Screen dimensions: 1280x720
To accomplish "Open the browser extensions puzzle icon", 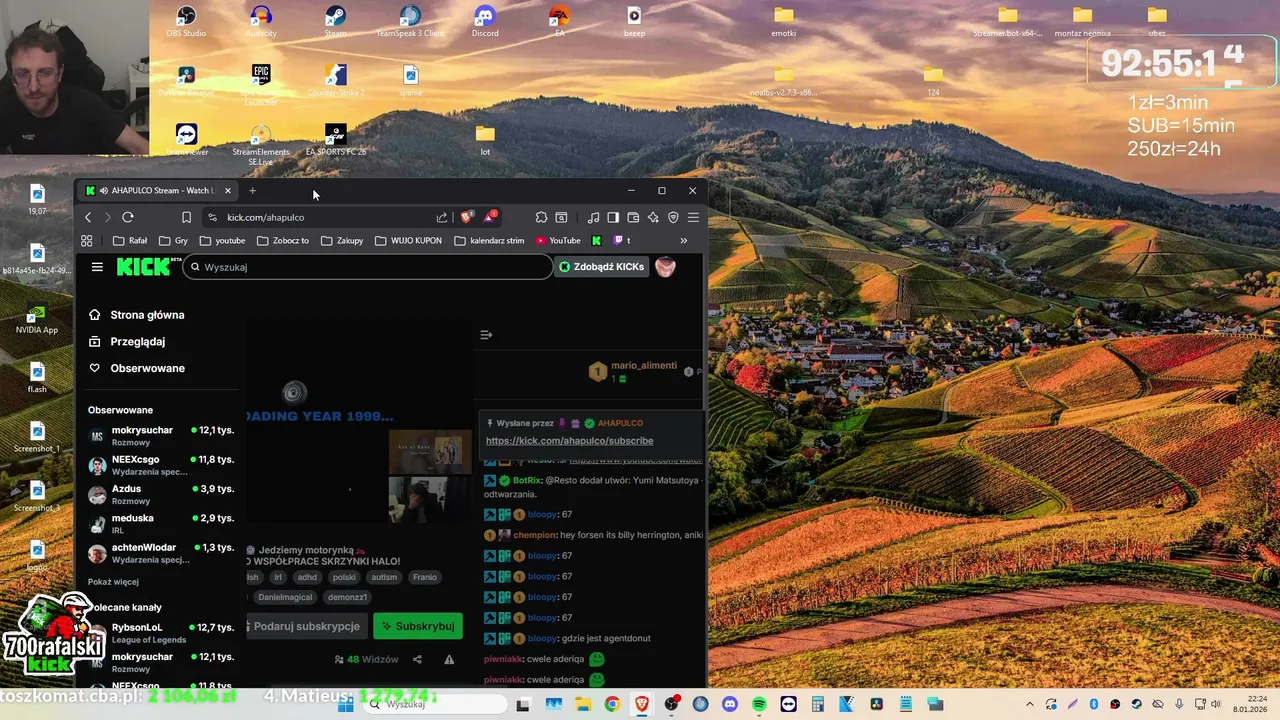I will click(541, 217).
